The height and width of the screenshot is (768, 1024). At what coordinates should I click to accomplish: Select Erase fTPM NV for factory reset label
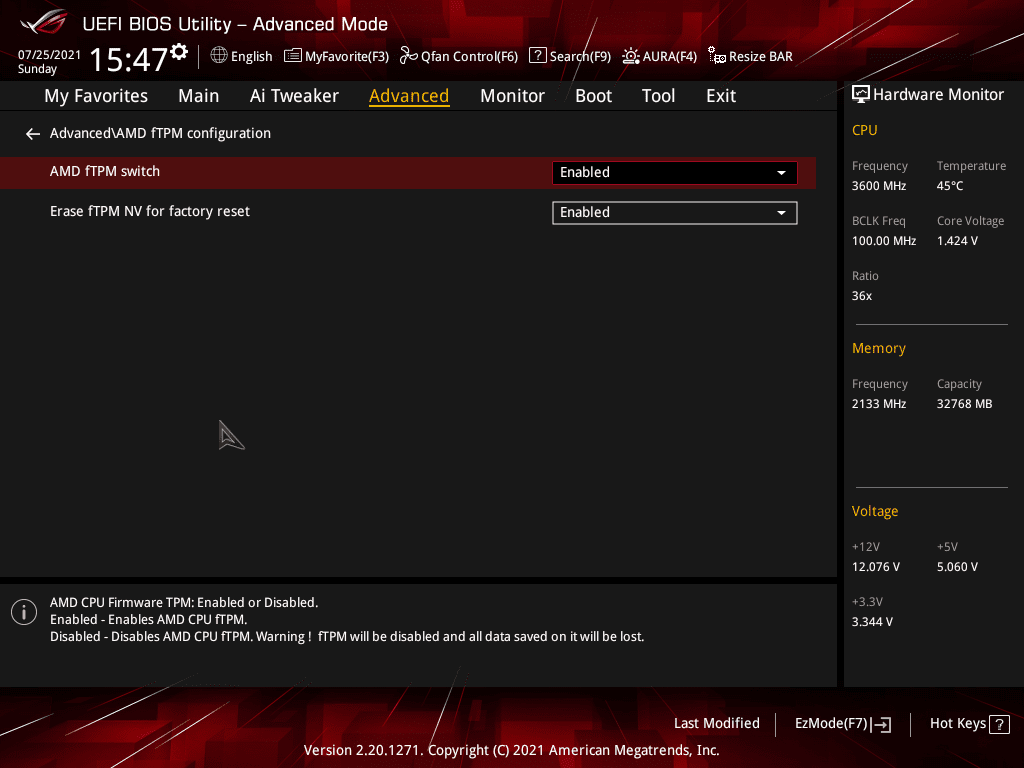point(150,212)
